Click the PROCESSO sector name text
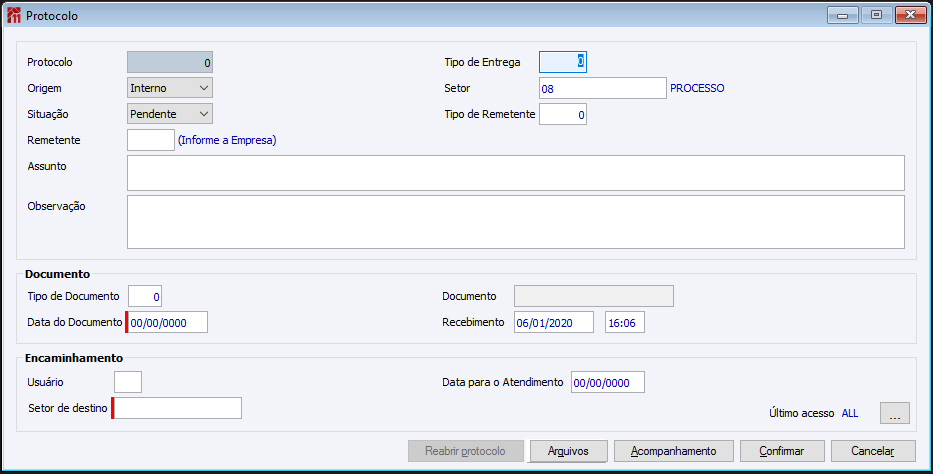 697,88
